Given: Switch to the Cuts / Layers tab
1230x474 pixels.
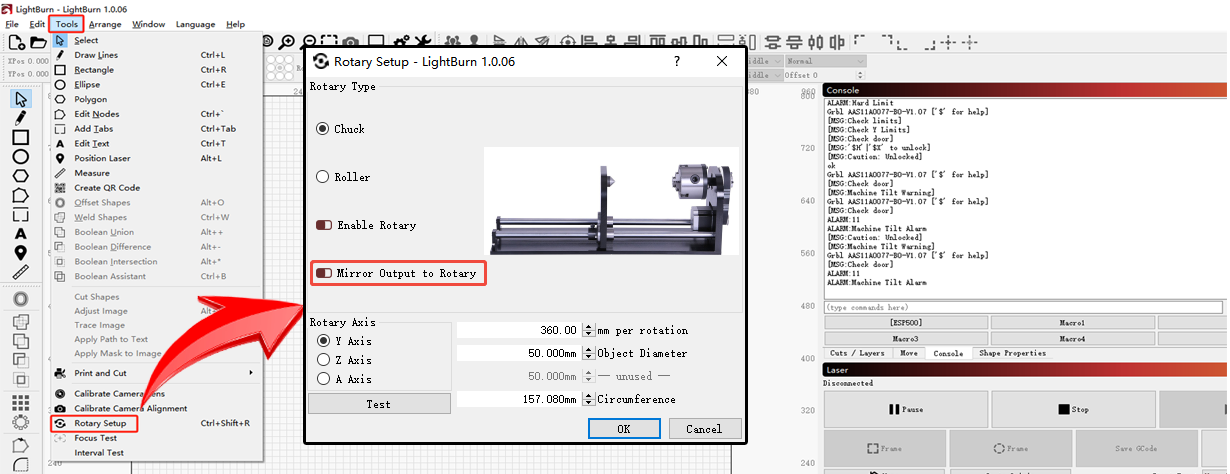Looking at the screenshot, I should [x=857, y=353].
